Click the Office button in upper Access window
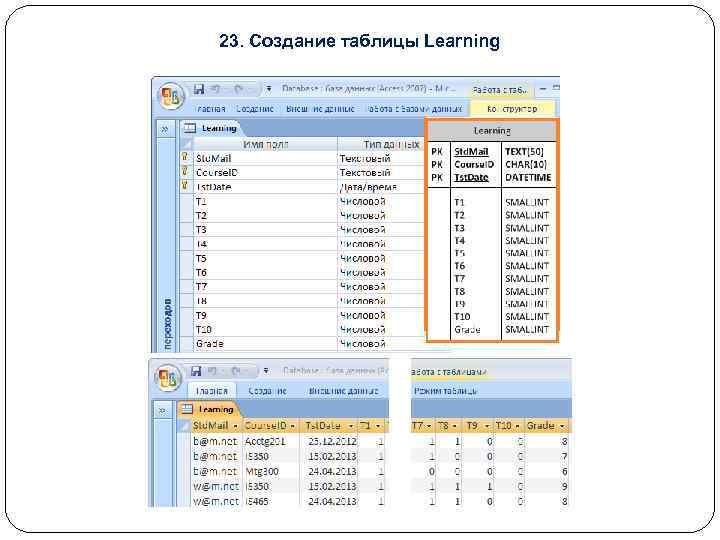The height and width of the screenshot is (540, 720). [171, 96]
